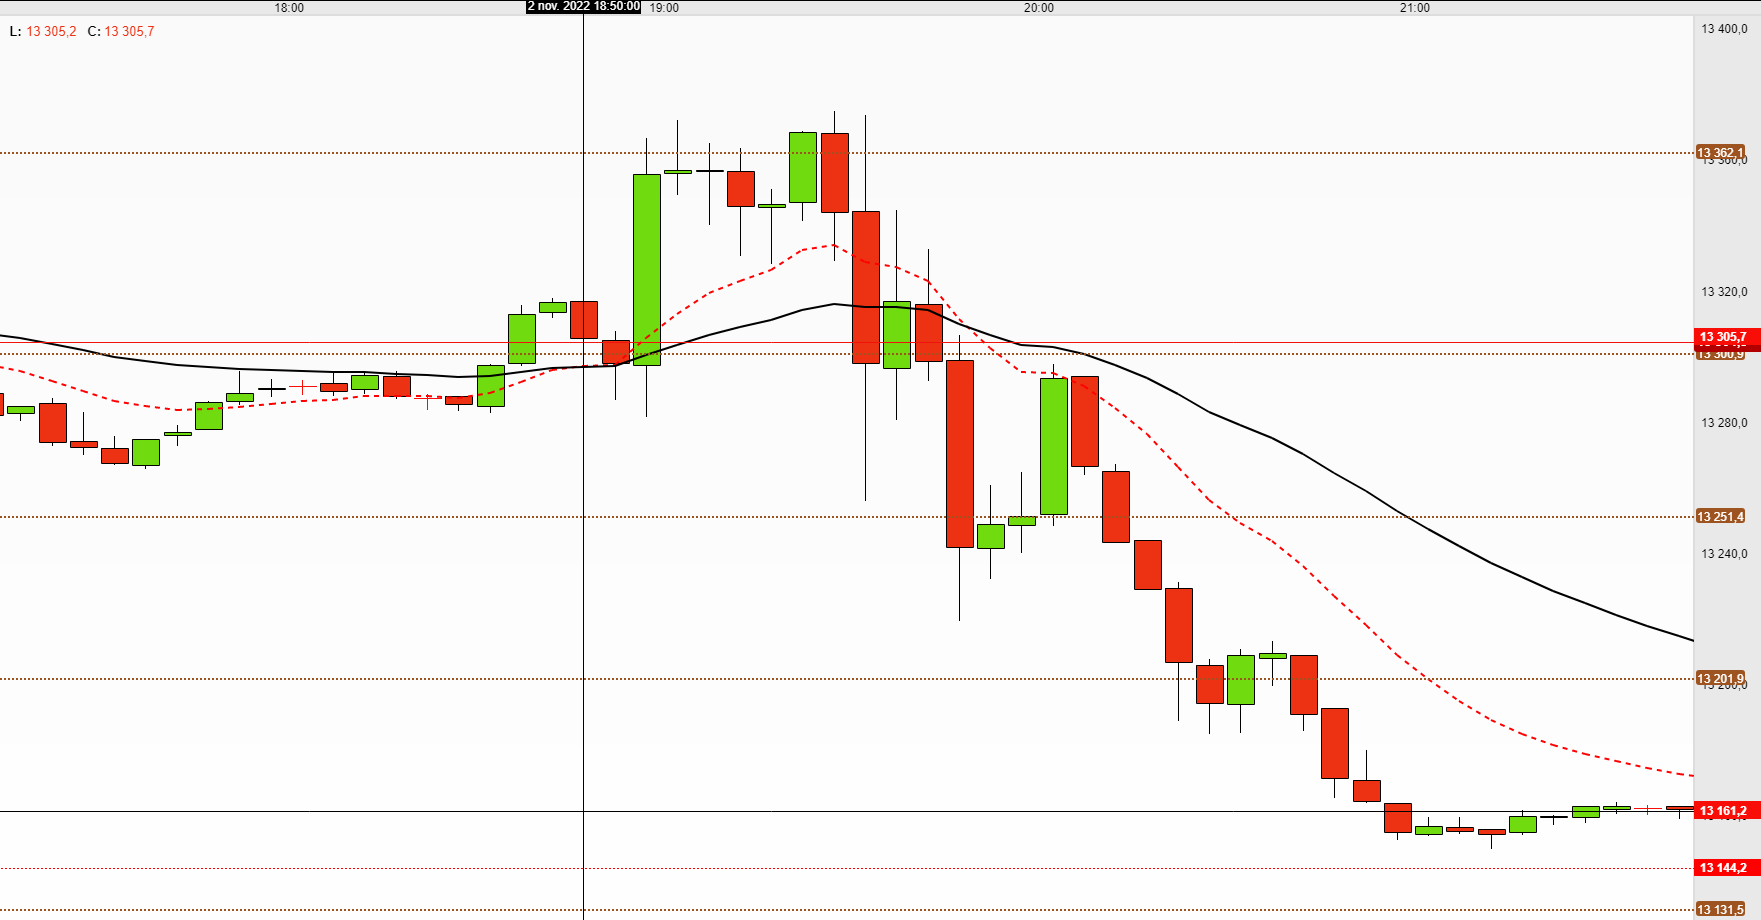The image size is (1761, 920).
Task: Click the 20:00 time axis label
Action: pos(1039,8)
